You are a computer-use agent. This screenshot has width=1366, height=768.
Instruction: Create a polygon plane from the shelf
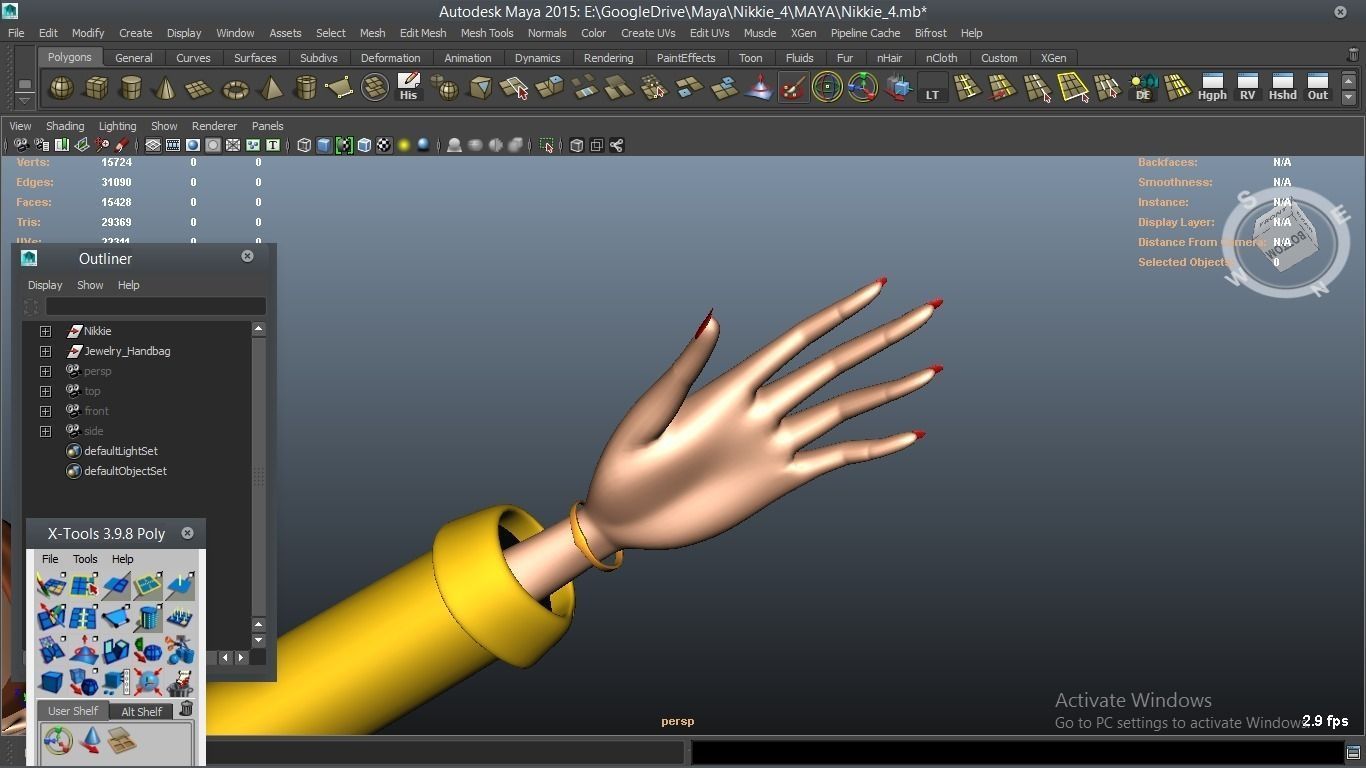click(200, 88)
